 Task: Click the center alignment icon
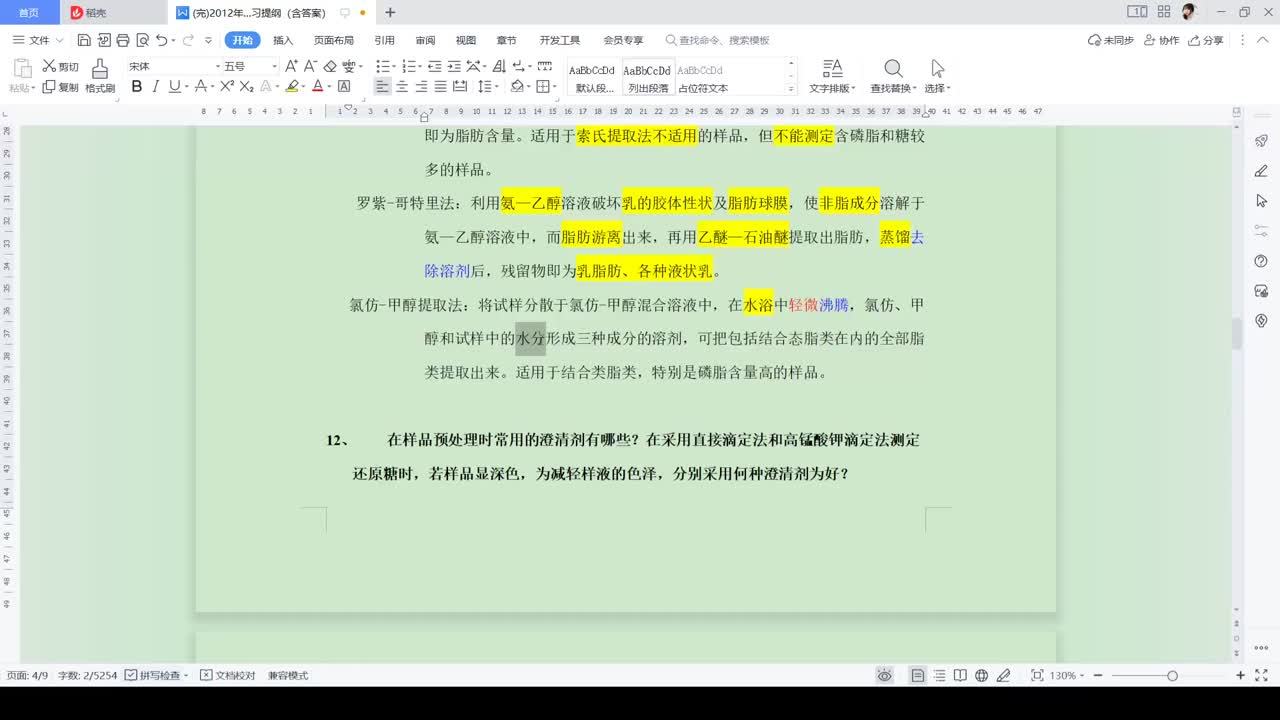(x=402, y=87)
